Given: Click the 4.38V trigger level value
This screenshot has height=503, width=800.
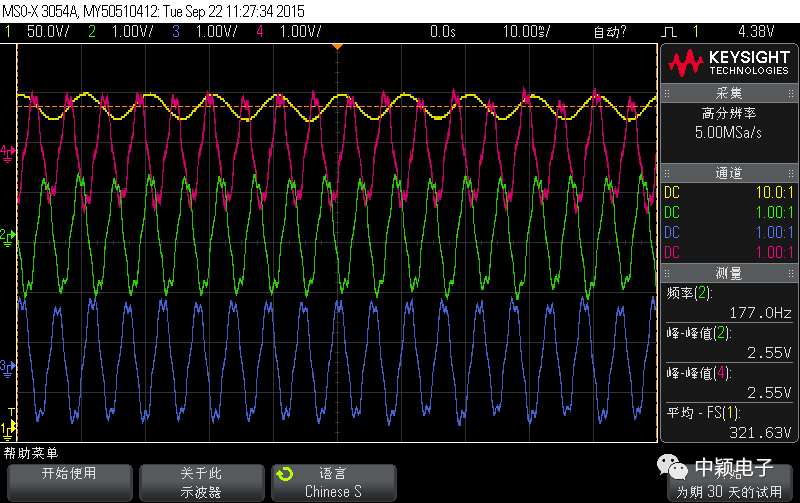Looking at the screenshot, I should click(756, 32).
